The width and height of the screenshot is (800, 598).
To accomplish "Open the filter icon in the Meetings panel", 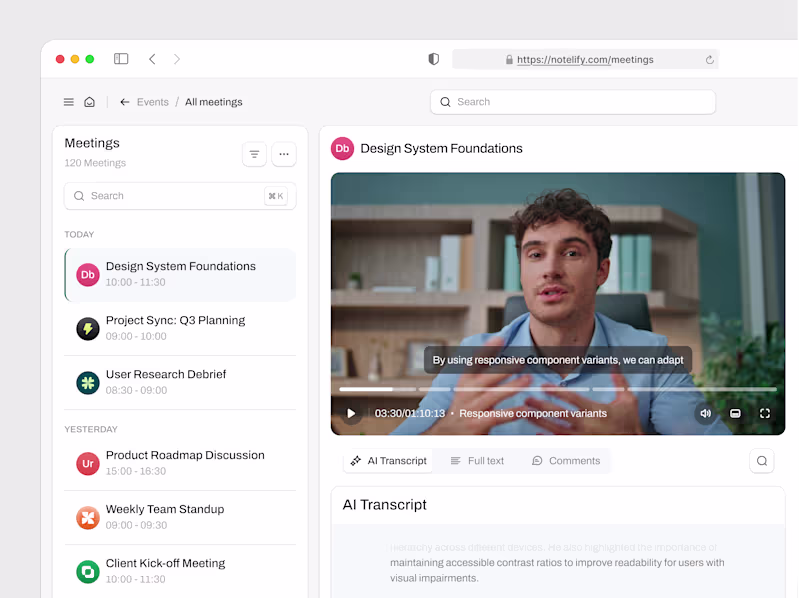I will (x=254, y=154).
